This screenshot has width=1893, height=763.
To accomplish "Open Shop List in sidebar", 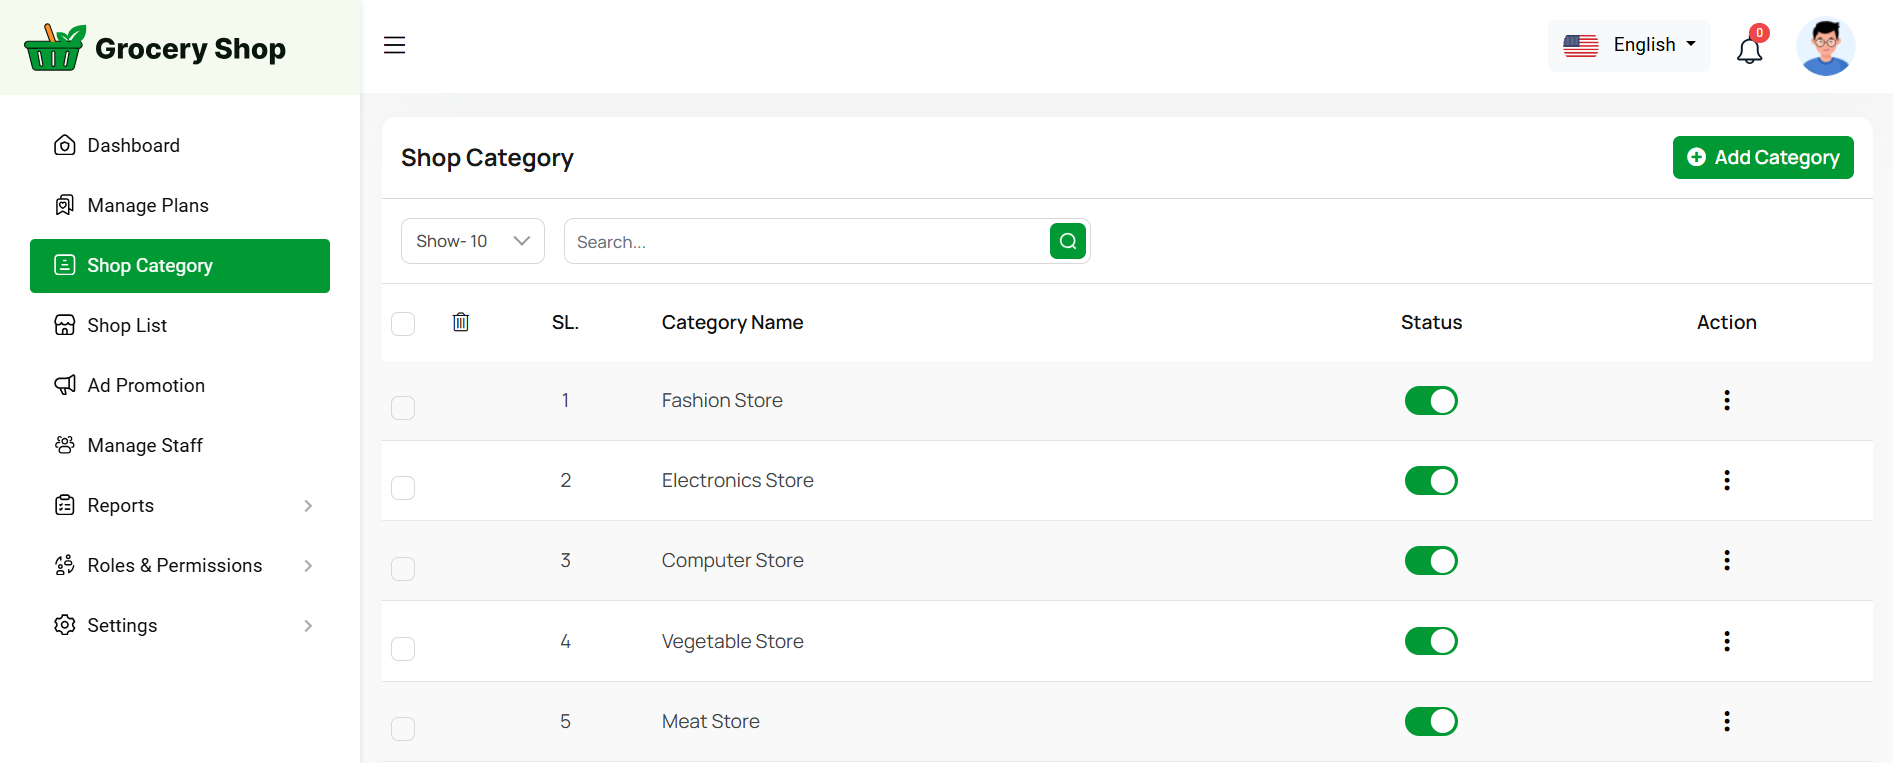I will click(x=126, y=325).
